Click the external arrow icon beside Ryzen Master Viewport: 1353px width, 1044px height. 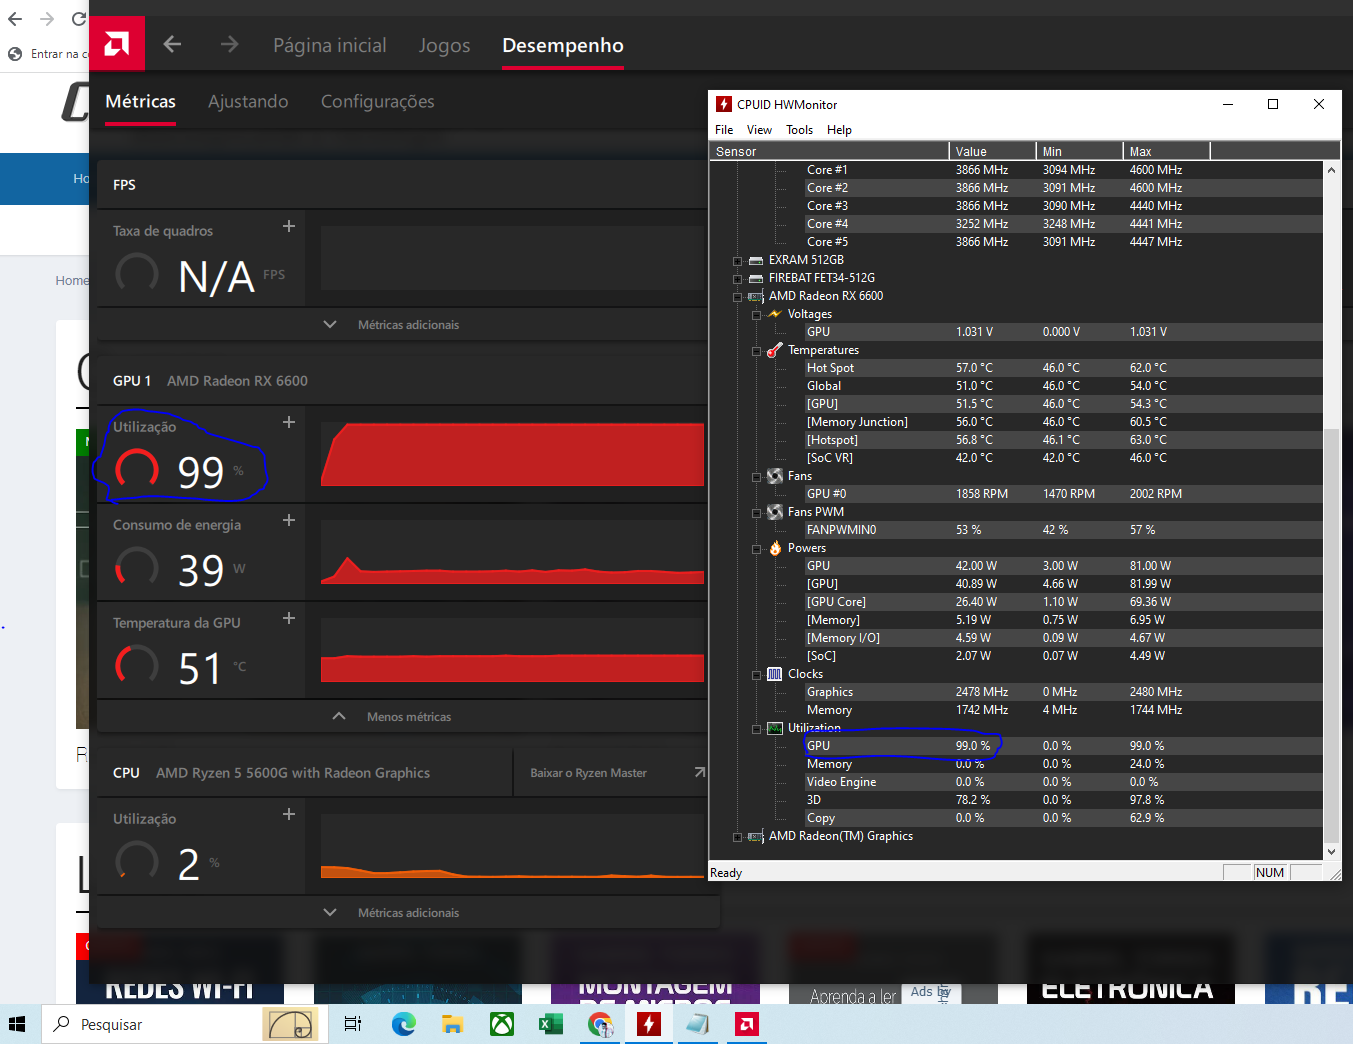pos(699,772)
